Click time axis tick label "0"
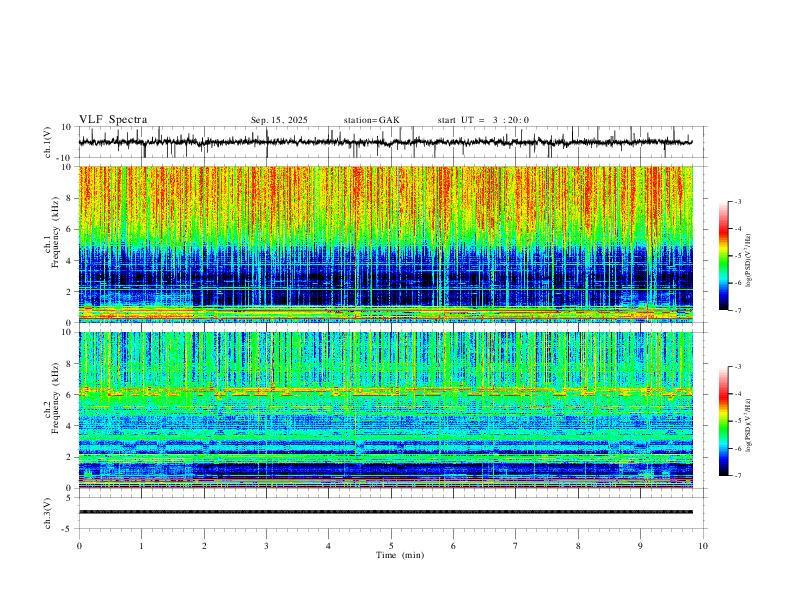 [x=79, y=546]
